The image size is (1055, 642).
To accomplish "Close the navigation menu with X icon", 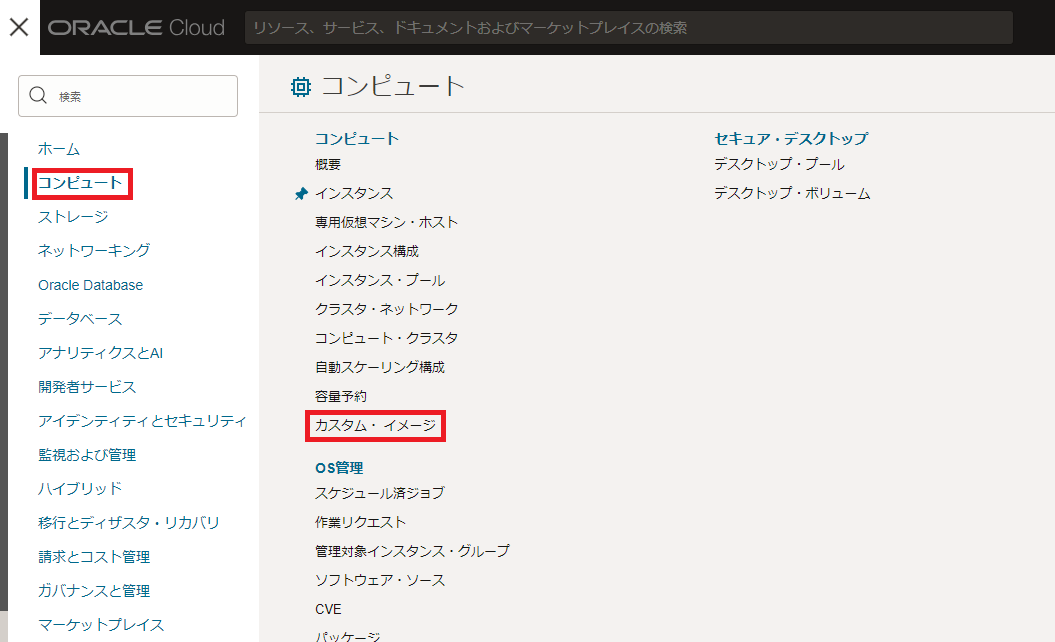I will (x=19, y=27).
